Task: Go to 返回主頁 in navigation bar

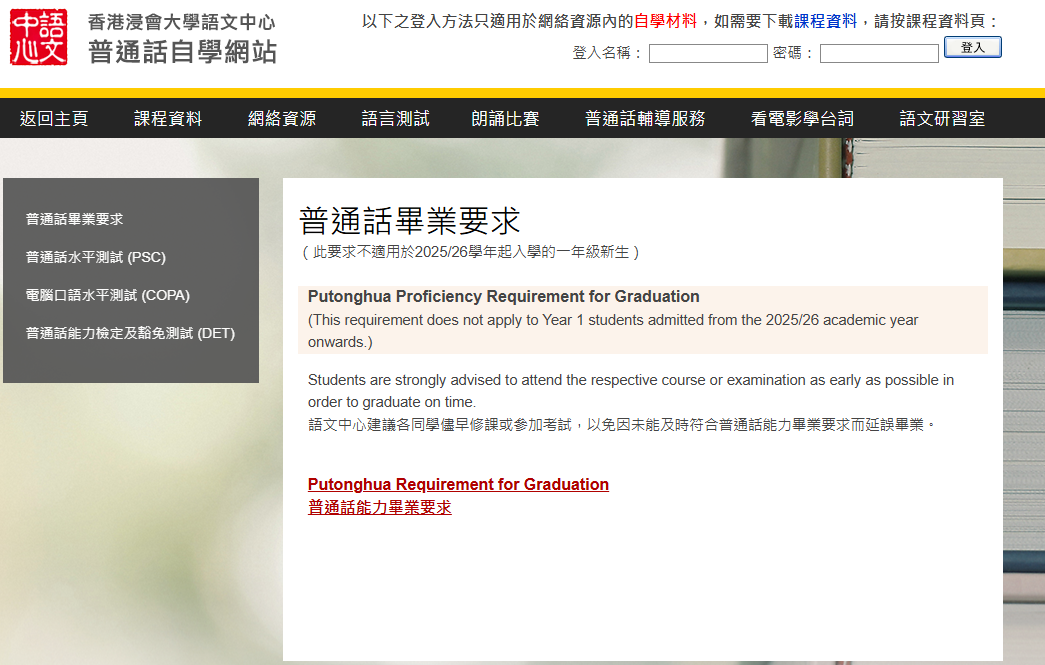Action: [x=54, y=118]
